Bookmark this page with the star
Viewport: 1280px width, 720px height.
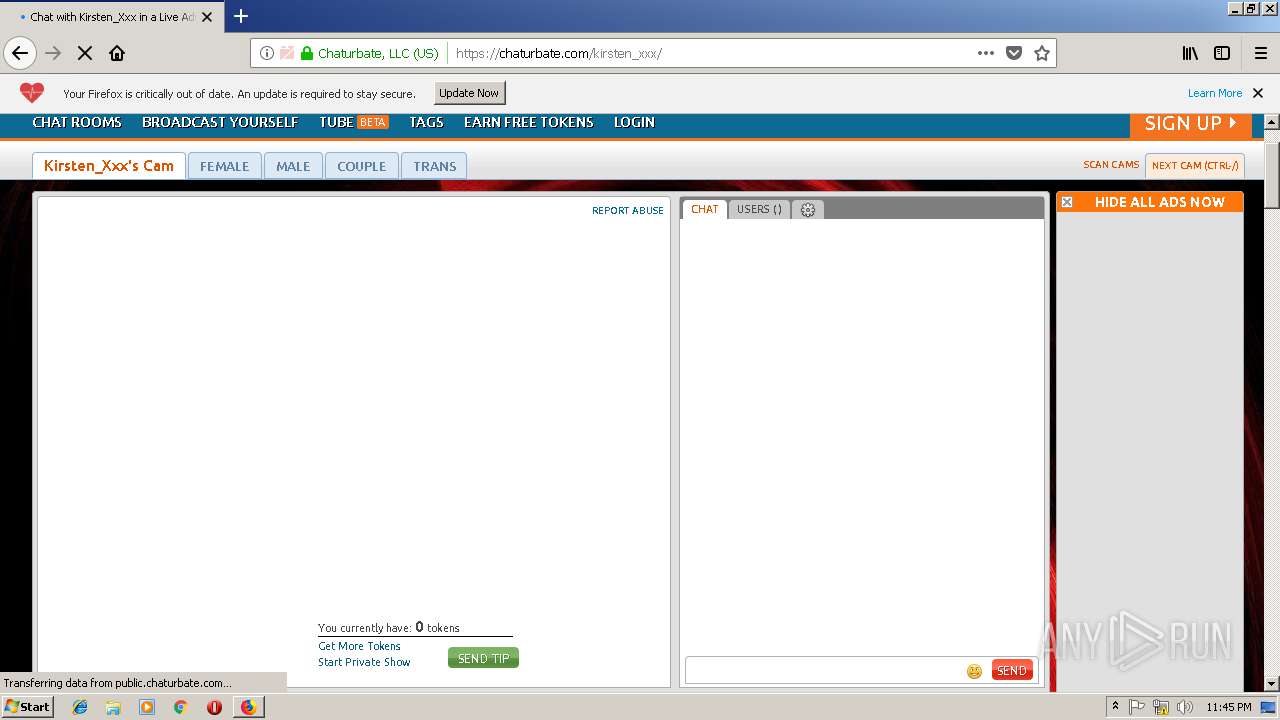click(x=1042, y=53)
